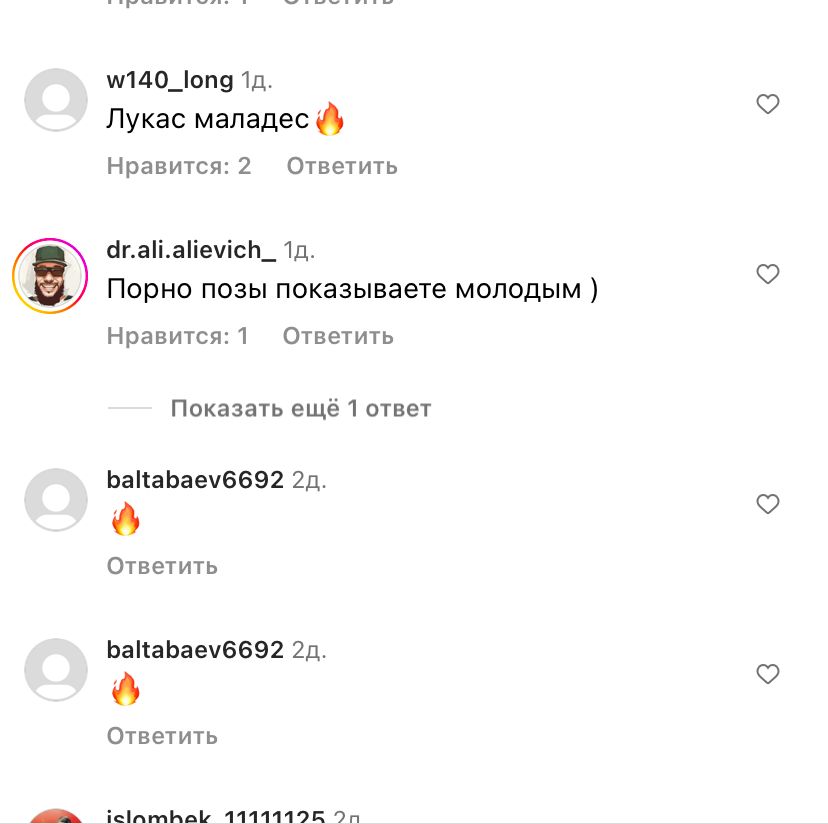Reply to w140_long via Ответить
The width and height of the screenshot is (828, 824).
[342, 166]
